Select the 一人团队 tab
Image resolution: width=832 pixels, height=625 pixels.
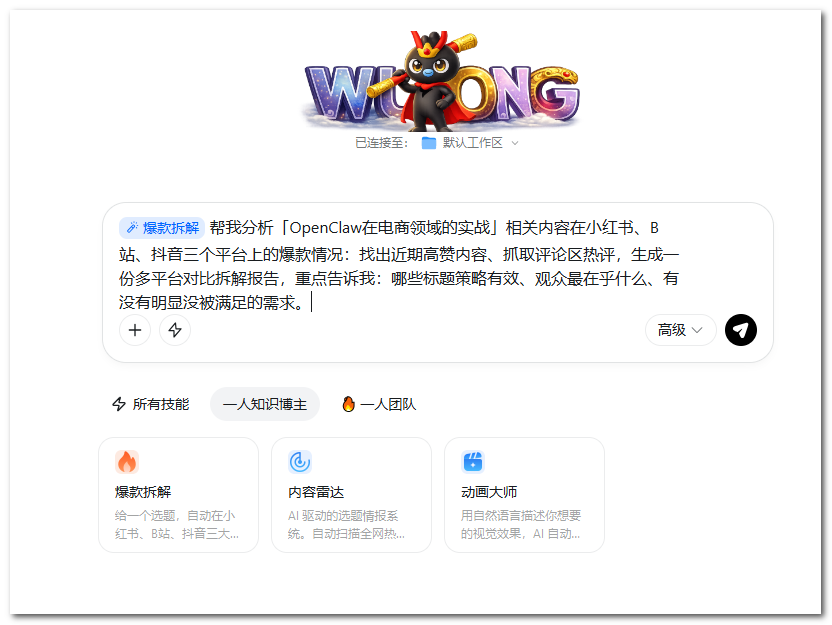(379, 404)
